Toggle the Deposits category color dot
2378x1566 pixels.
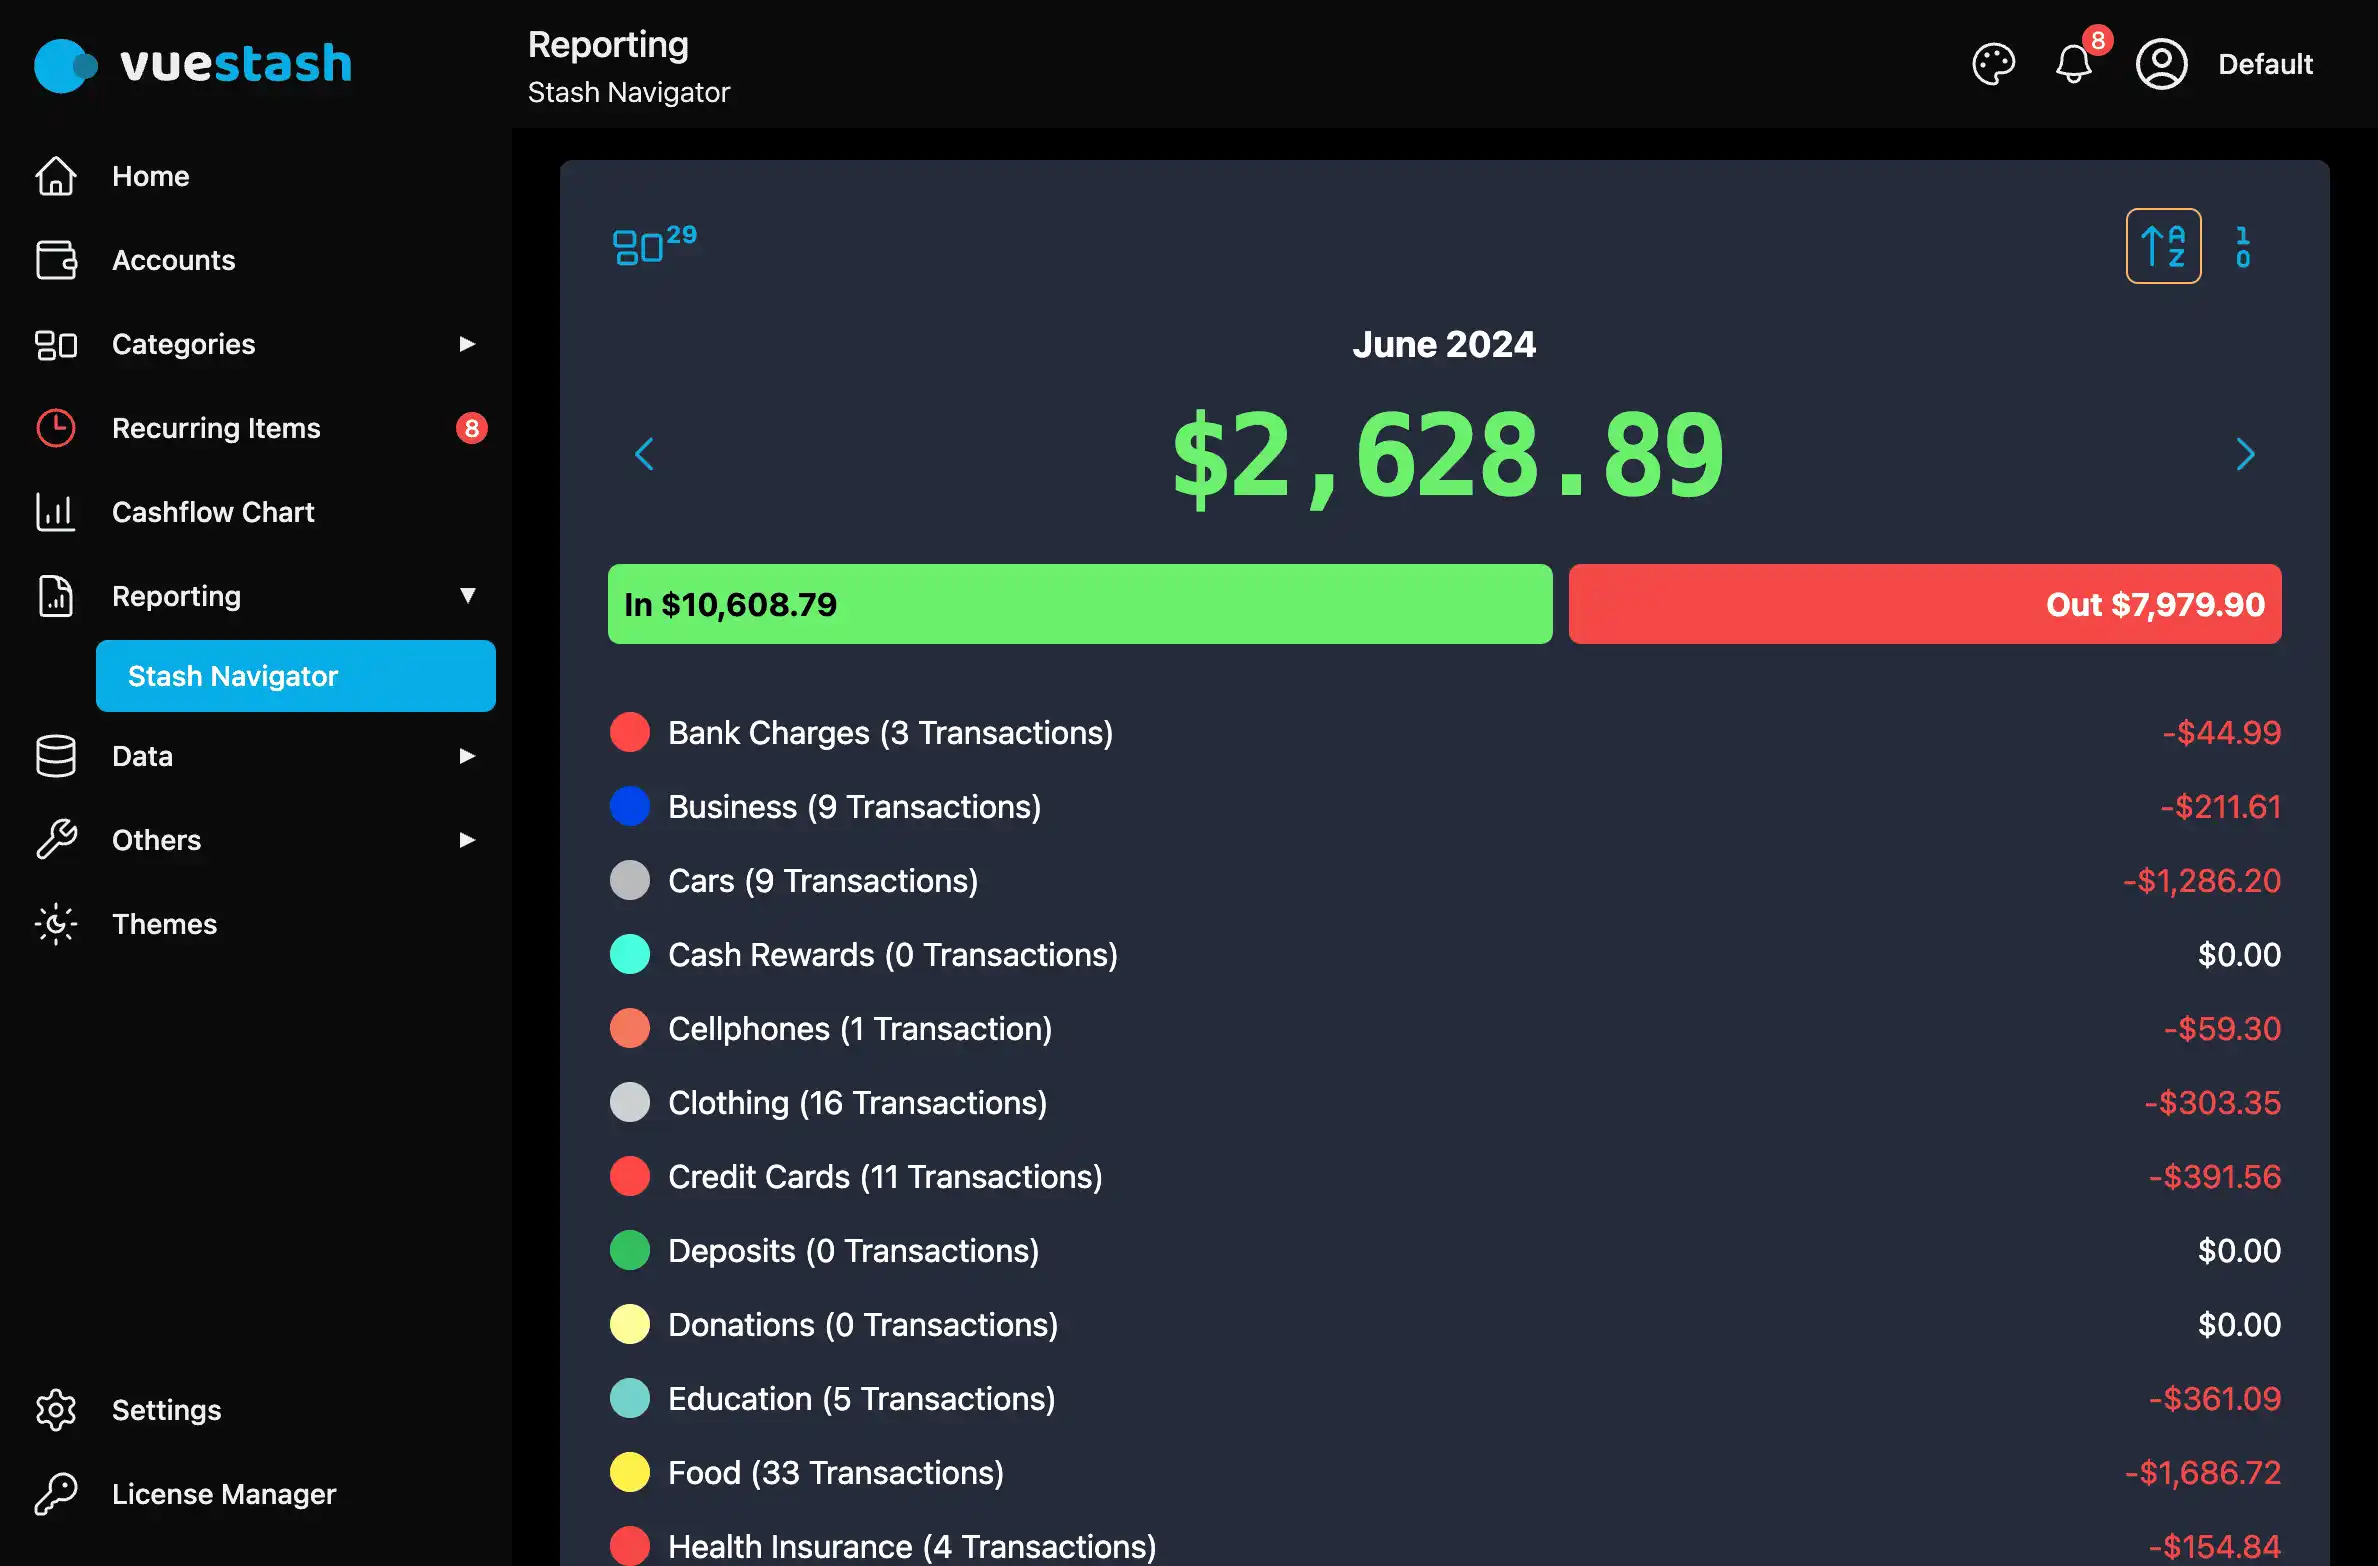pyautogui.click(x=630, y=1250)
